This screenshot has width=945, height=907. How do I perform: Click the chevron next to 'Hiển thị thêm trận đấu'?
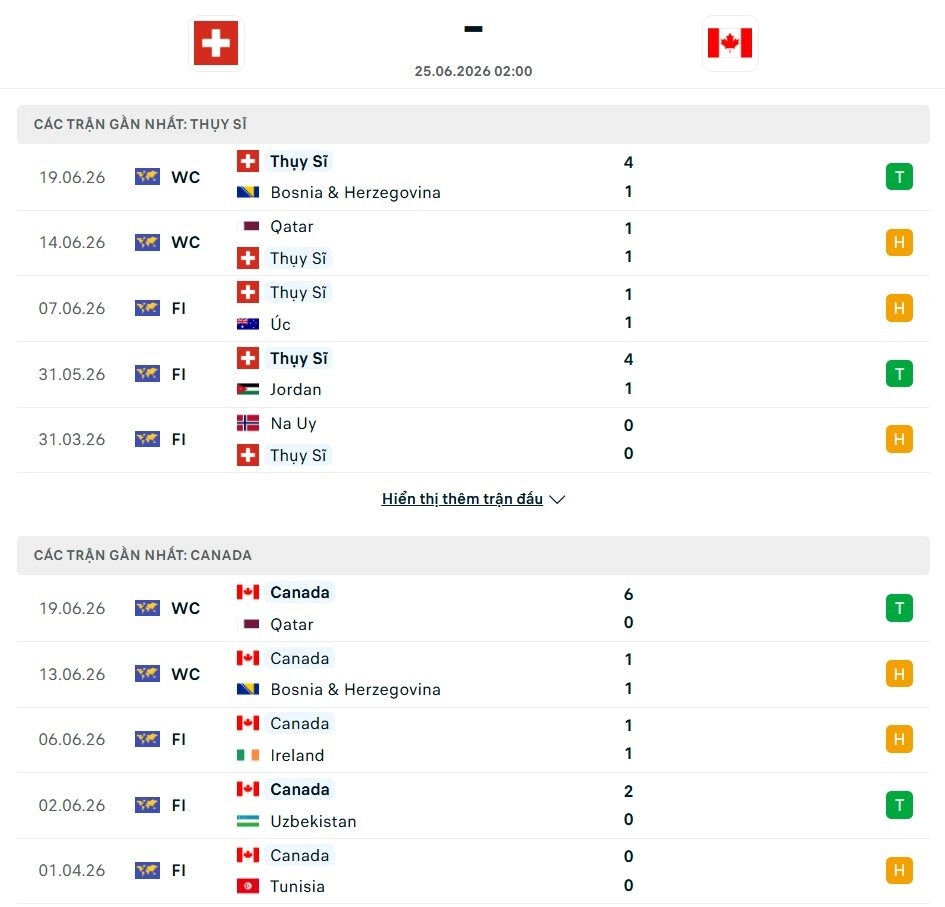coord(557,500)
